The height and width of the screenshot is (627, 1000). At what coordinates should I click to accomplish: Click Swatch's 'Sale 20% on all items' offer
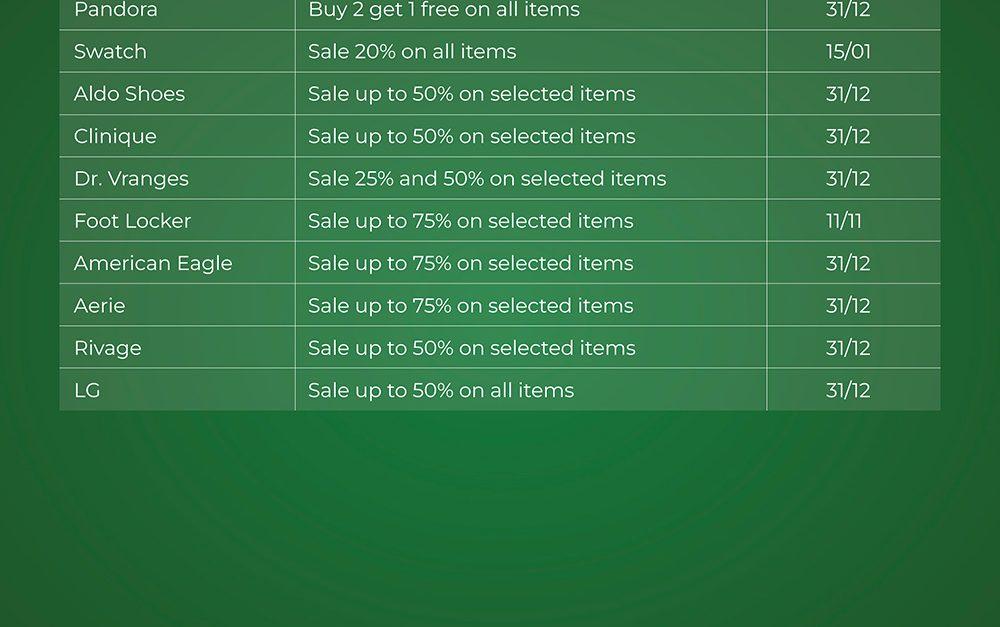(412, 51)
